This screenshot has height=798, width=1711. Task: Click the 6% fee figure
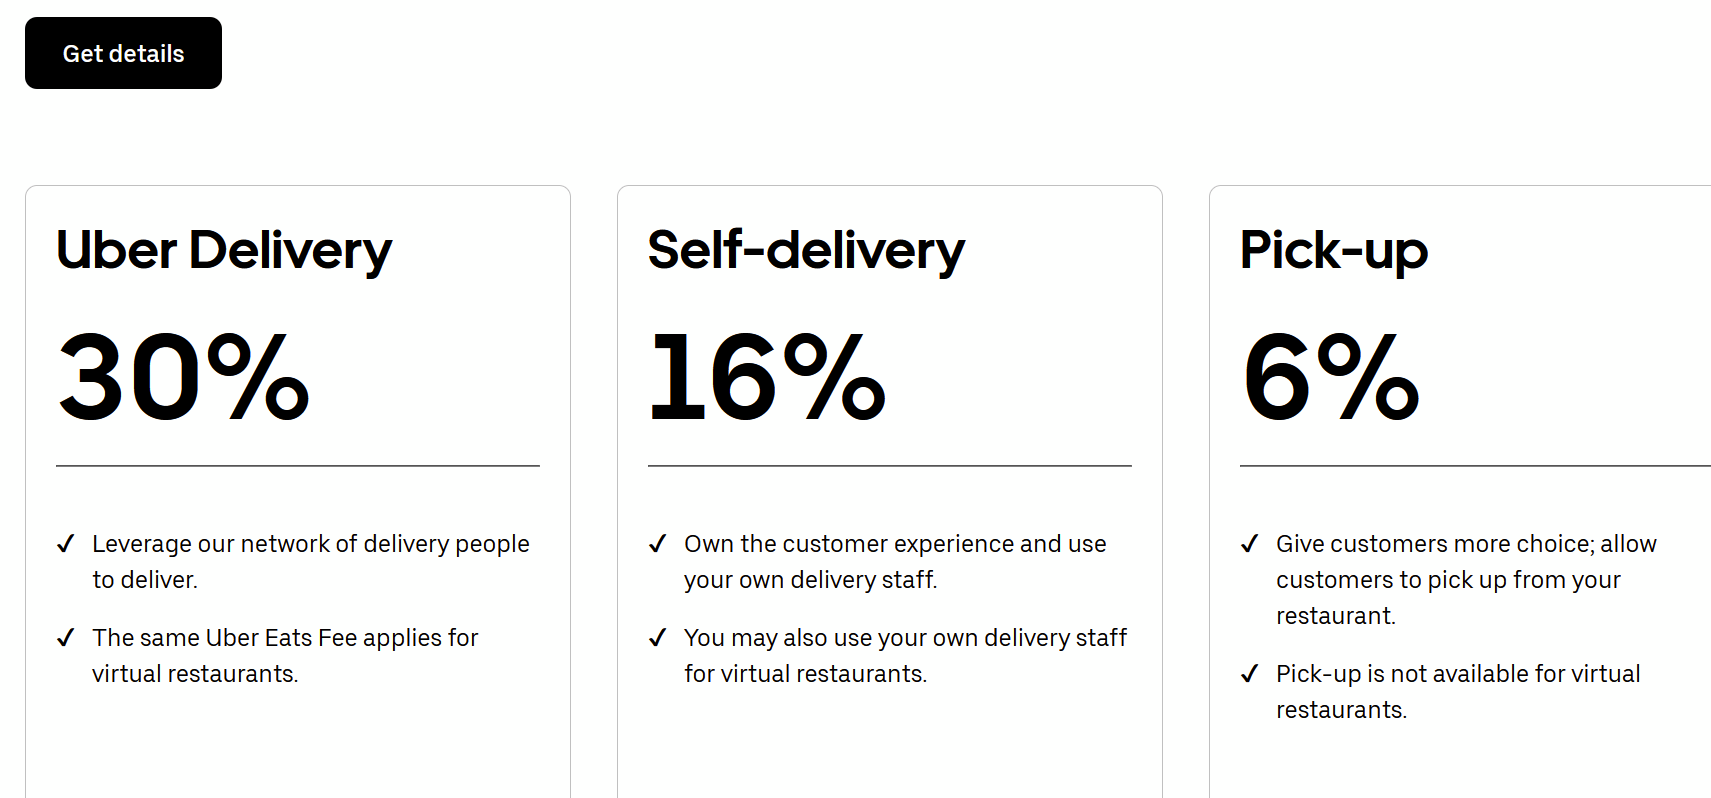click(1331, 378)
